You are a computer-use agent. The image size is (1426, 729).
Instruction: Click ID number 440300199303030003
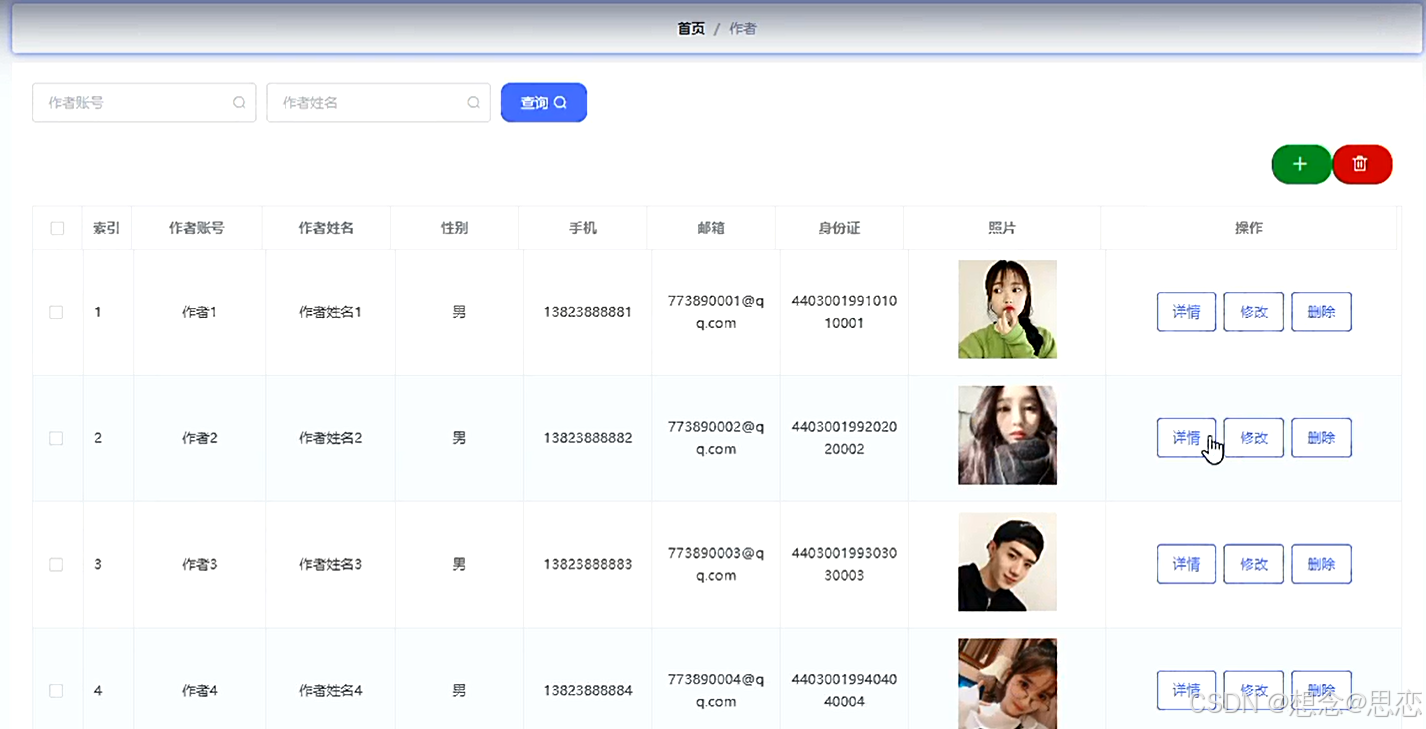(844, 564)
